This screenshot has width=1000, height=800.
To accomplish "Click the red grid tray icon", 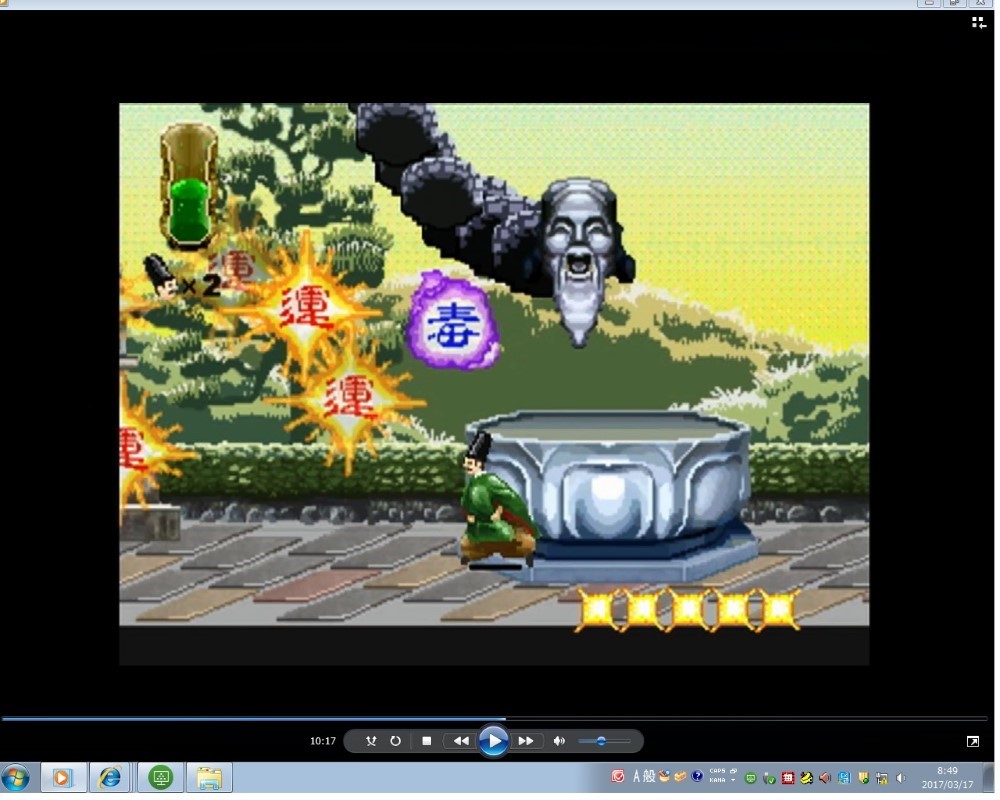I will (788, 778).
